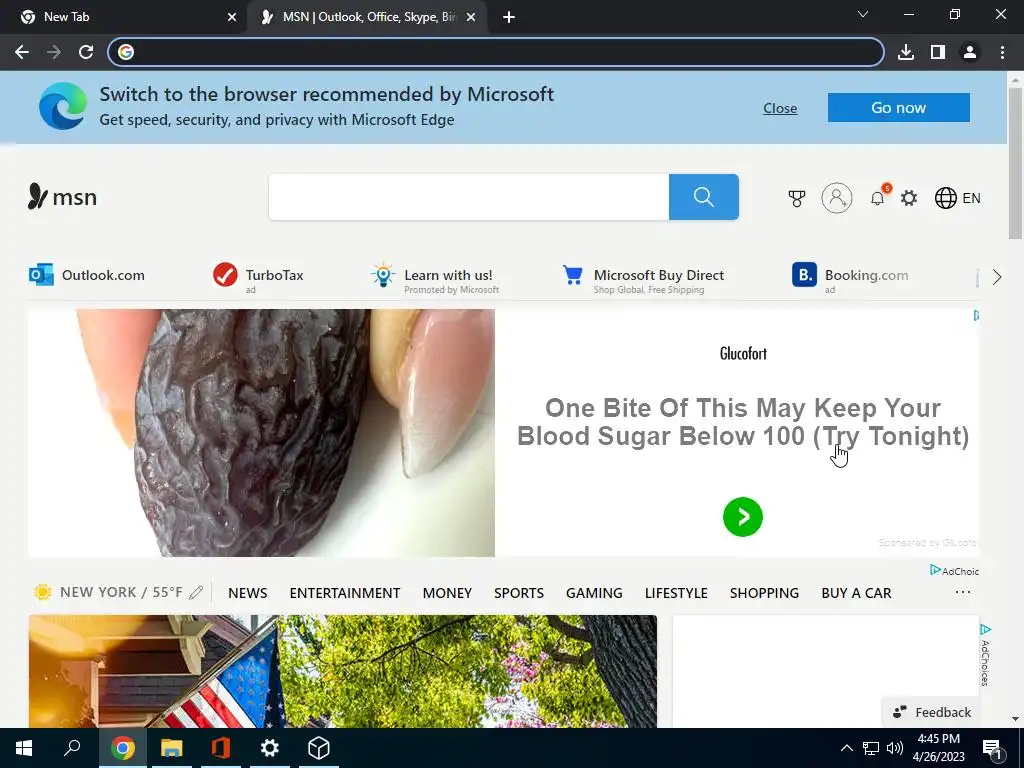Click the Microsoft Edge logo in banner
Image resolution: width=1024 pixels, height=768 pixels.
point(63,106)
